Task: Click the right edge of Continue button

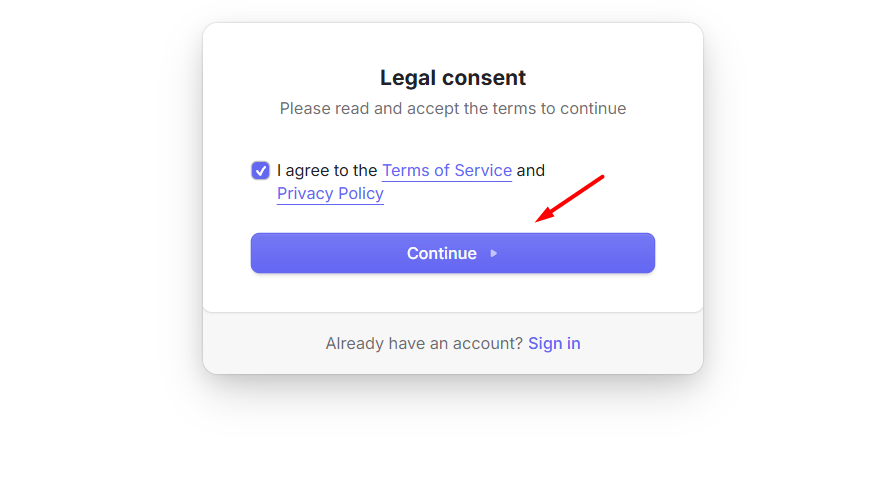Action: pyautogui.click(x=648, y=253)
